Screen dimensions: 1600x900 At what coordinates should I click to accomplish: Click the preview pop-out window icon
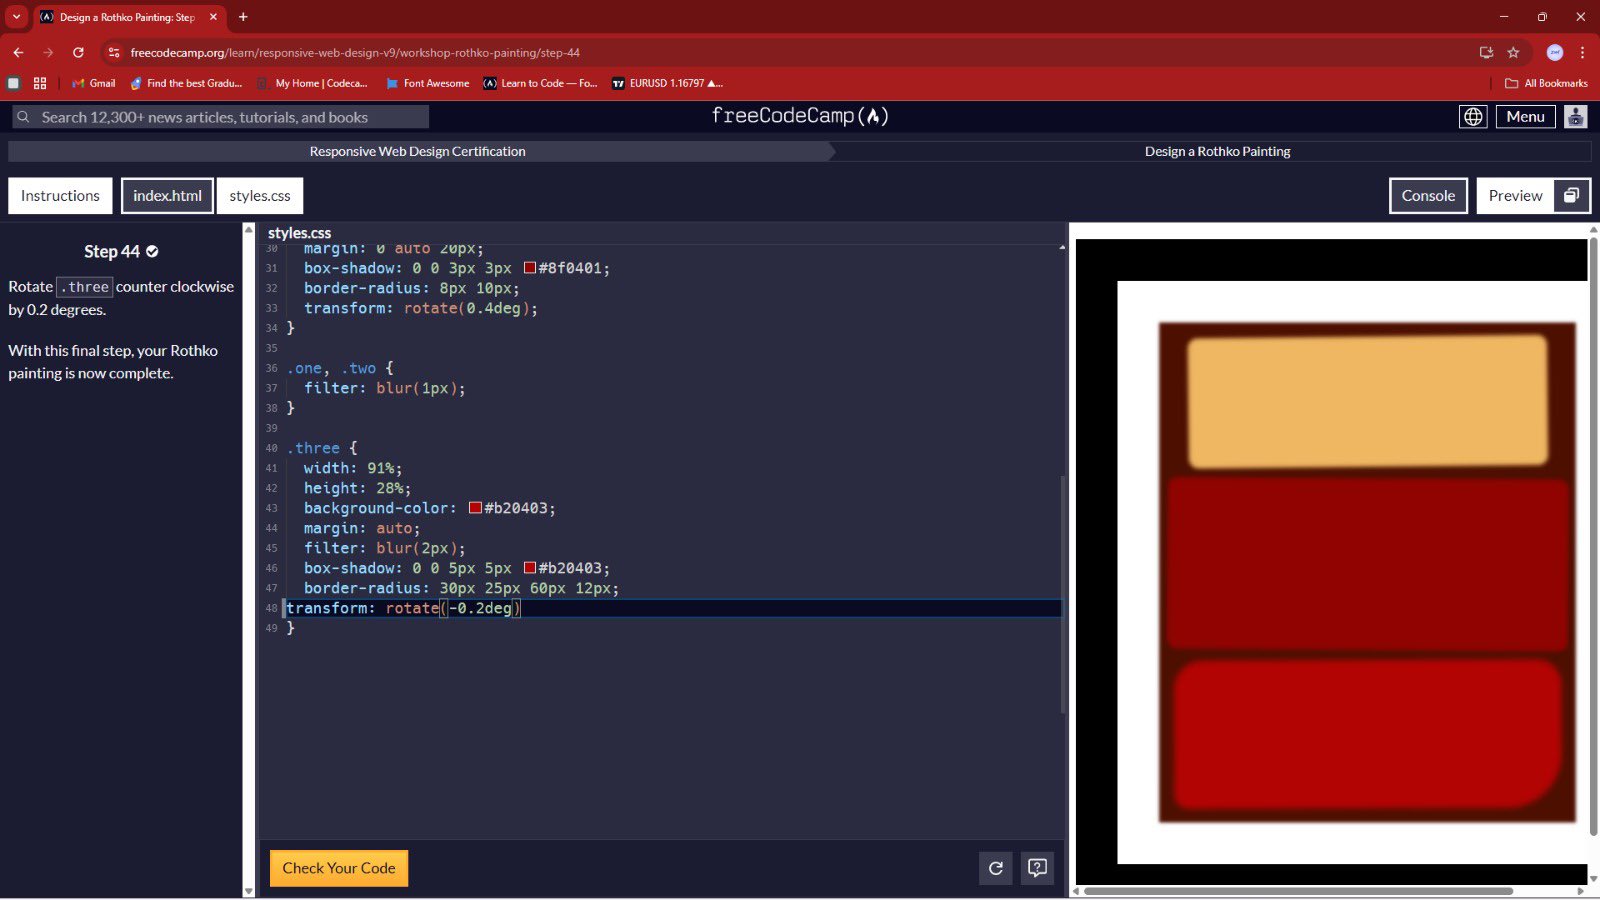pyautogui.click(x=1571, y=196)
